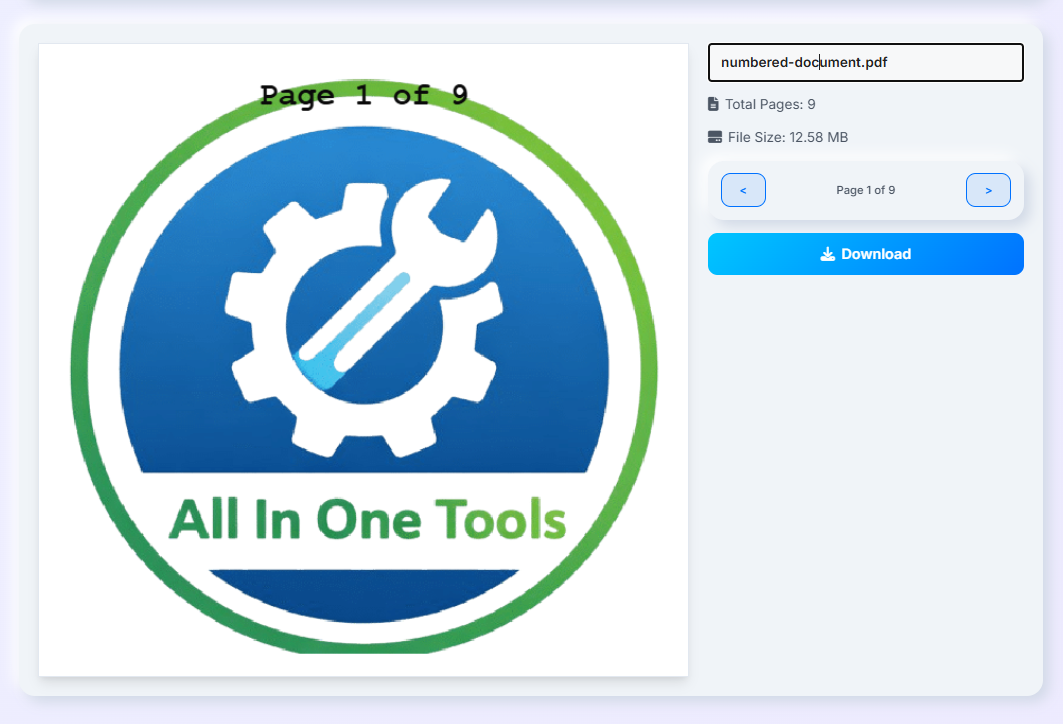
Task: Select the 'File Size: 12.58 MB' text
Action: 788,137
